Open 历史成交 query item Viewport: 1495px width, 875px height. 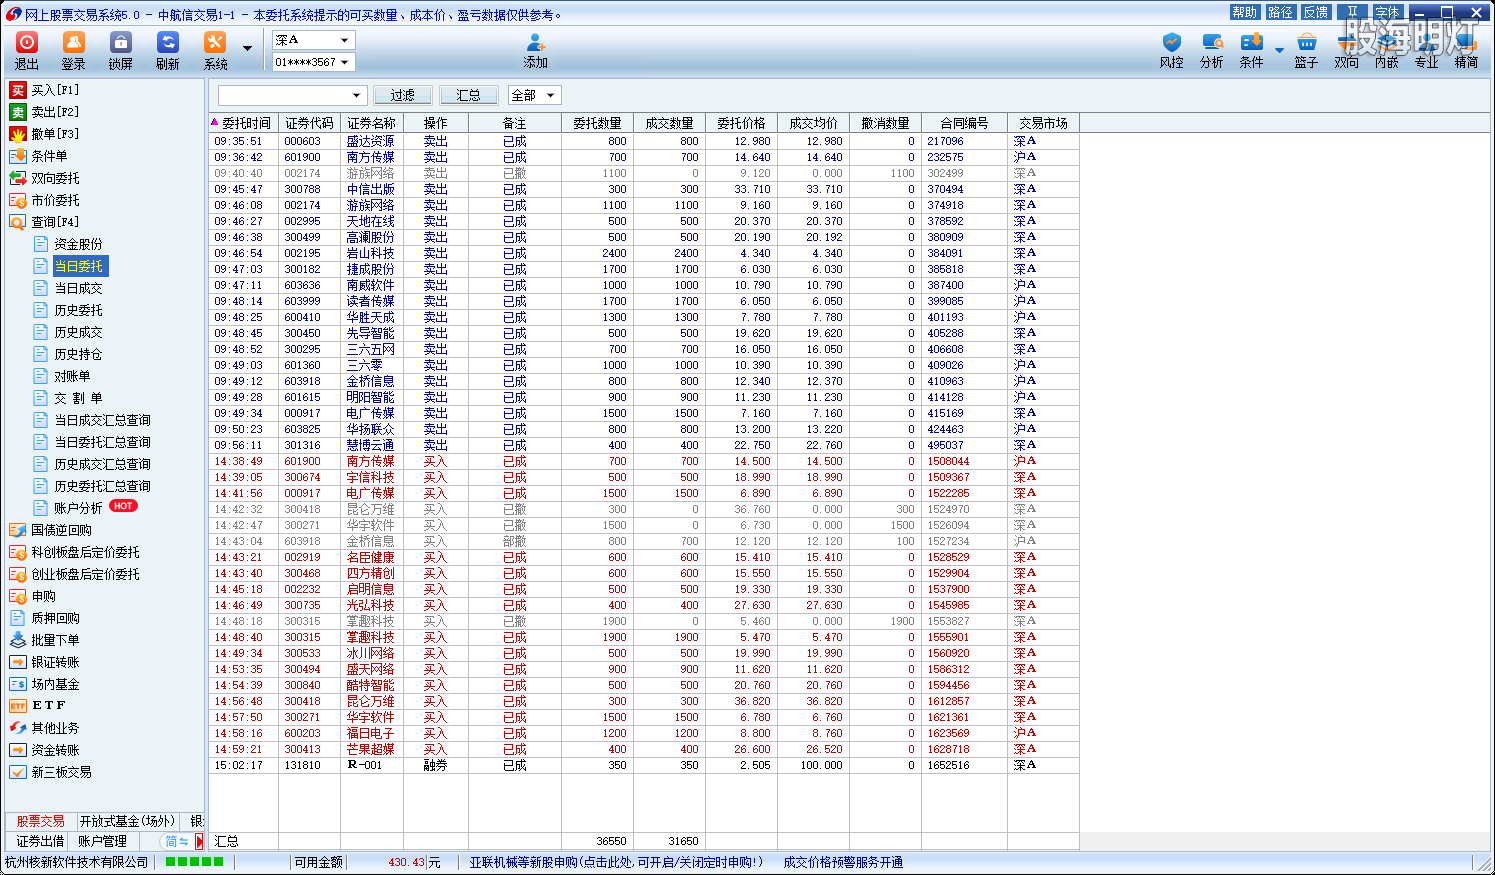click(x=68, y=332)
